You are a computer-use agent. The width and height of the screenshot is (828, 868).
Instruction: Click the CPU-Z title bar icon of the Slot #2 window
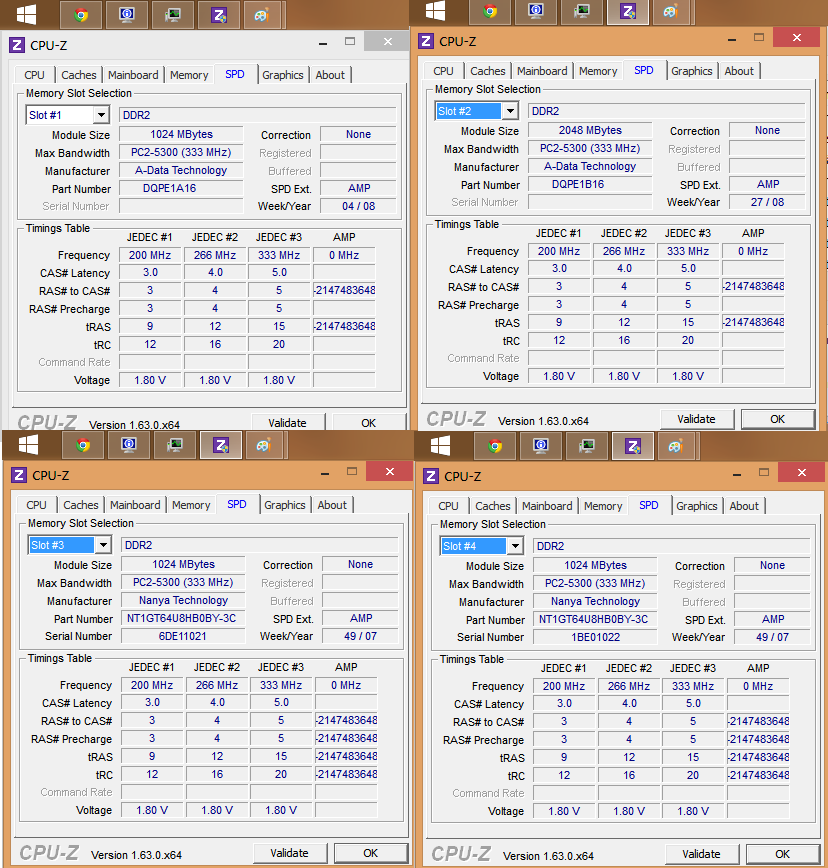pyautogui.click(x=426, y=42)
